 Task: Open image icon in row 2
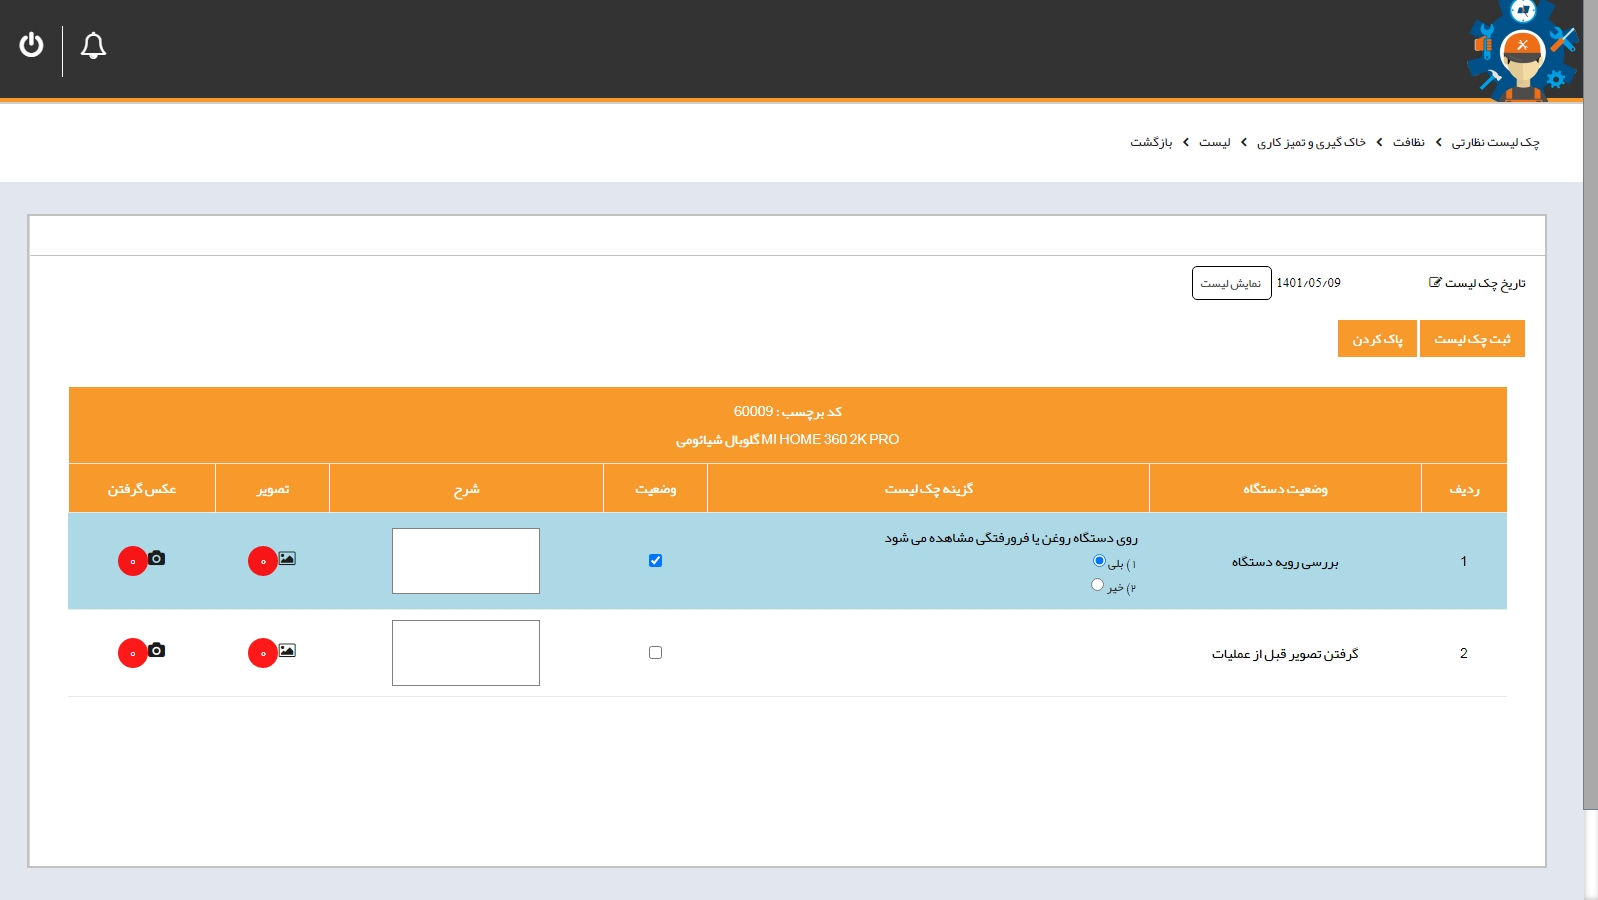click(x=287, y=650)
